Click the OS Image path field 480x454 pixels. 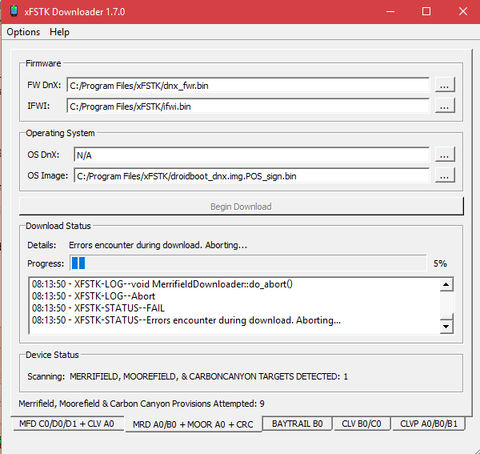252,176
